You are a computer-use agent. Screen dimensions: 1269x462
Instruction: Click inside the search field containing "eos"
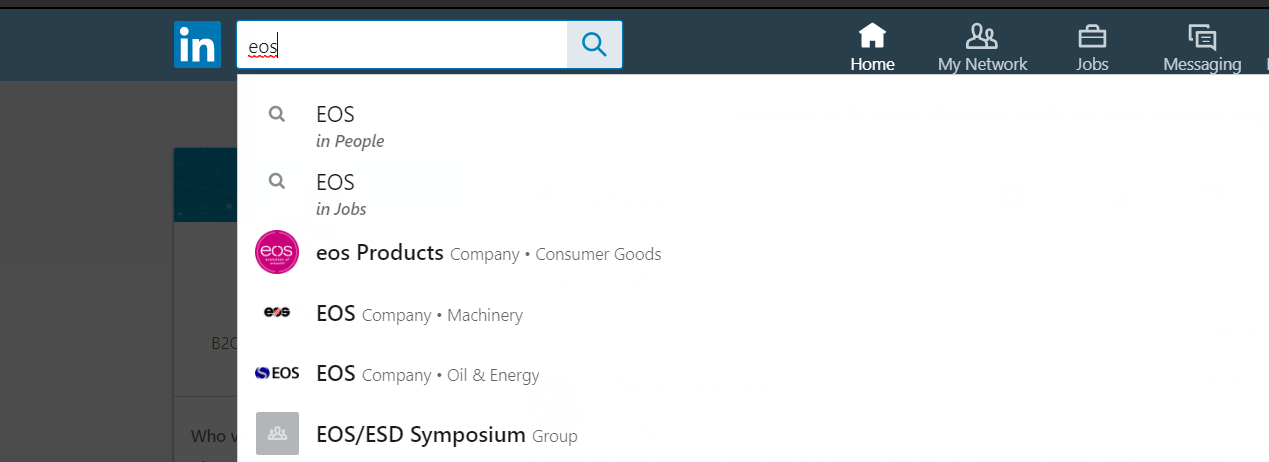tap(400, 45)
